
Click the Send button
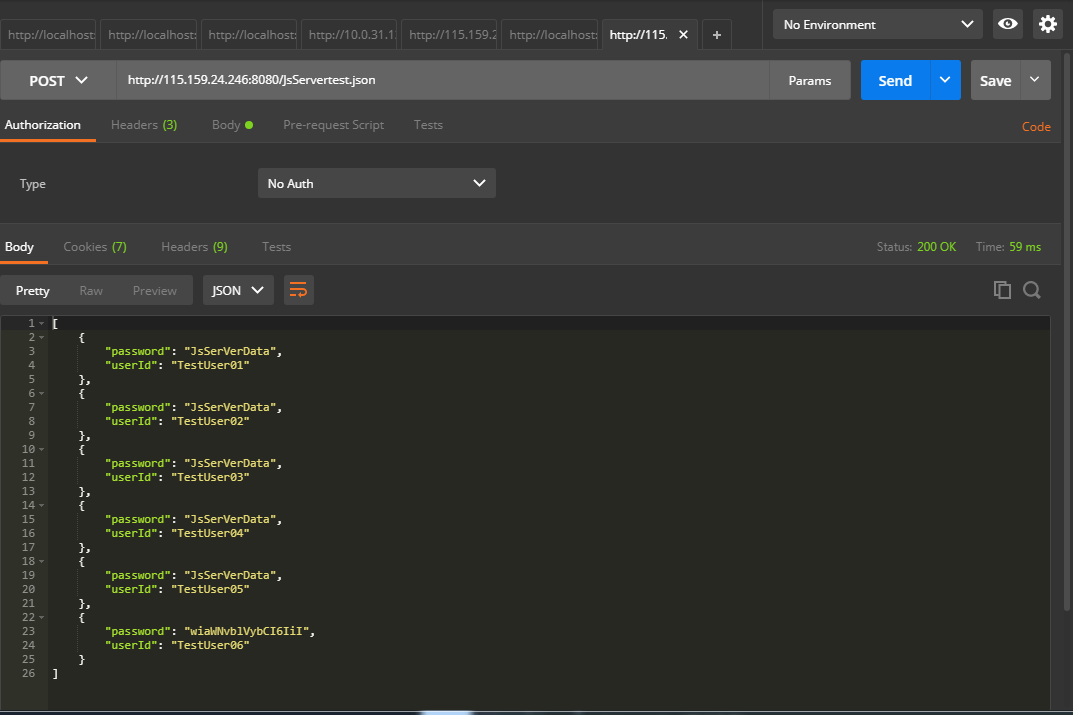895,80
